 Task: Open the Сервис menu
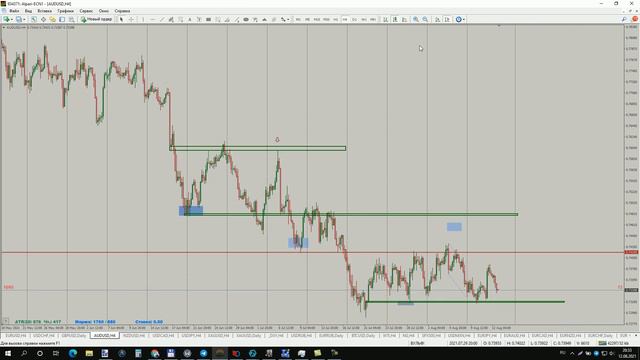[x=86, y=11]
